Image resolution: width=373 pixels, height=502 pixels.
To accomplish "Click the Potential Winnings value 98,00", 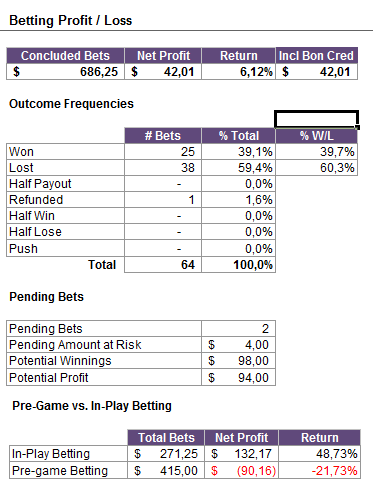I will click(238, 361).
